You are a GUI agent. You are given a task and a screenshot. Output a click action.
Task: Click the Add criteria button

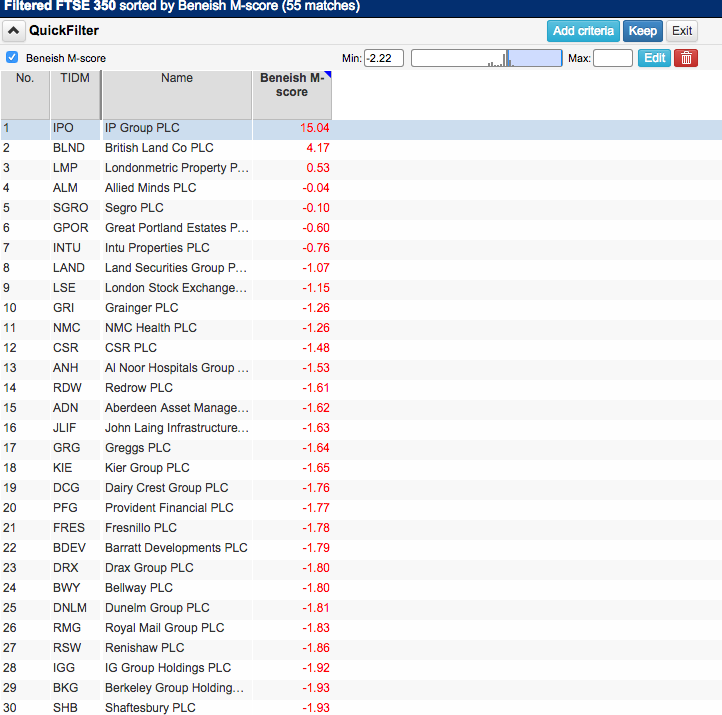pyautogui.click(x=583, y=31)
